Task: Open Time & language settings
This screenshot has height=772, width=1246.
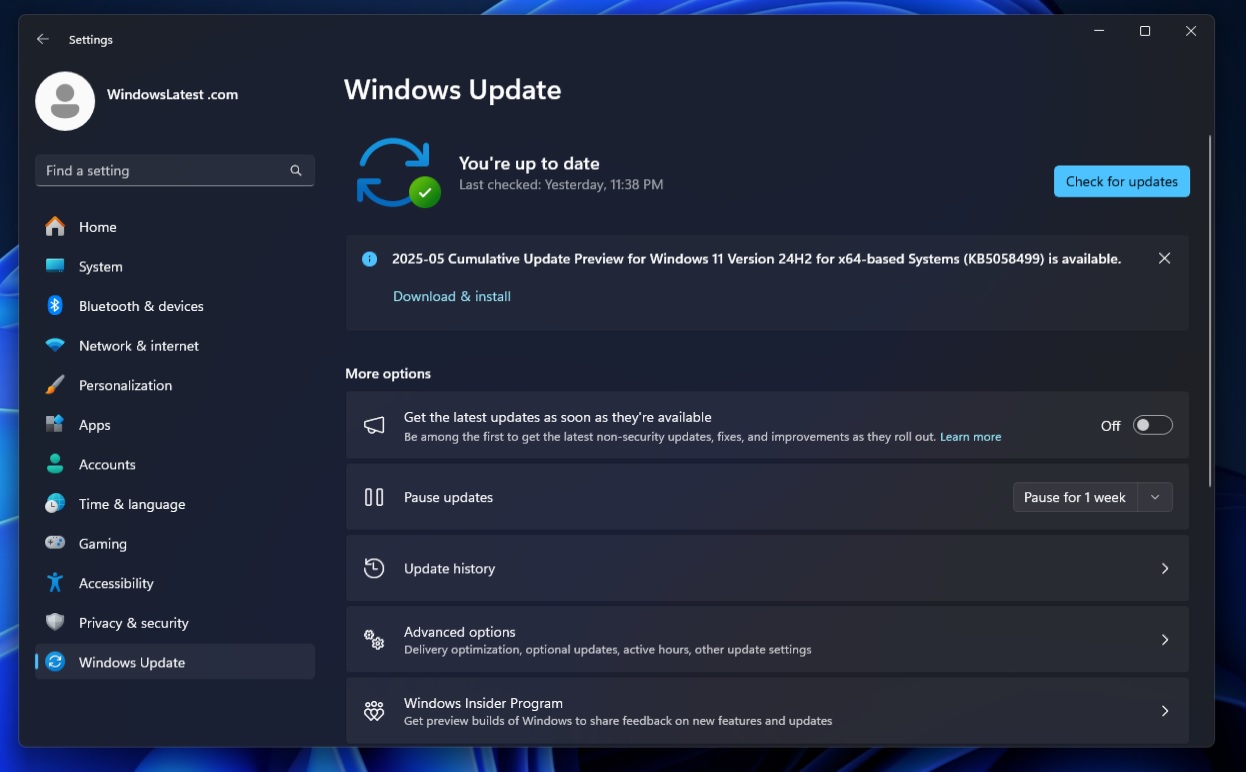Action: 175,504
